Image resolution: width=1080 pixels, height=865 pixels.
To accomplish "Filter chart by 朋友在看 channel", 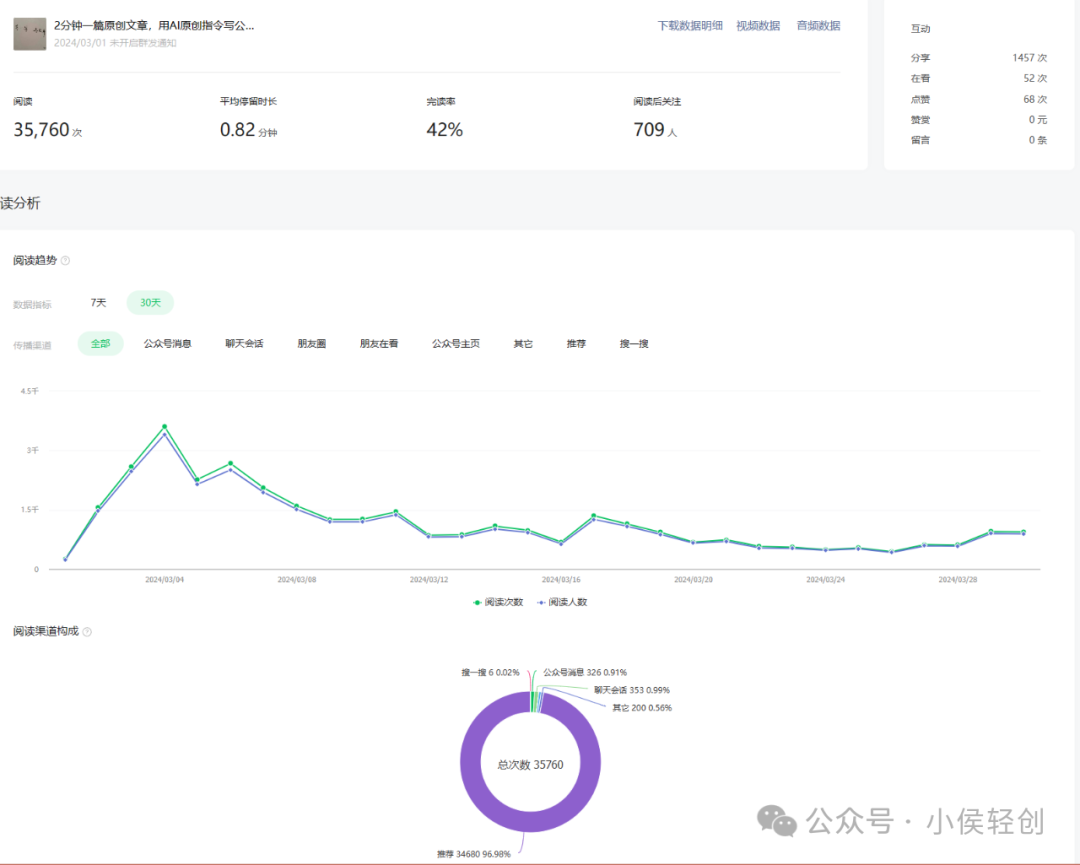I will click(x=378, y=343).
